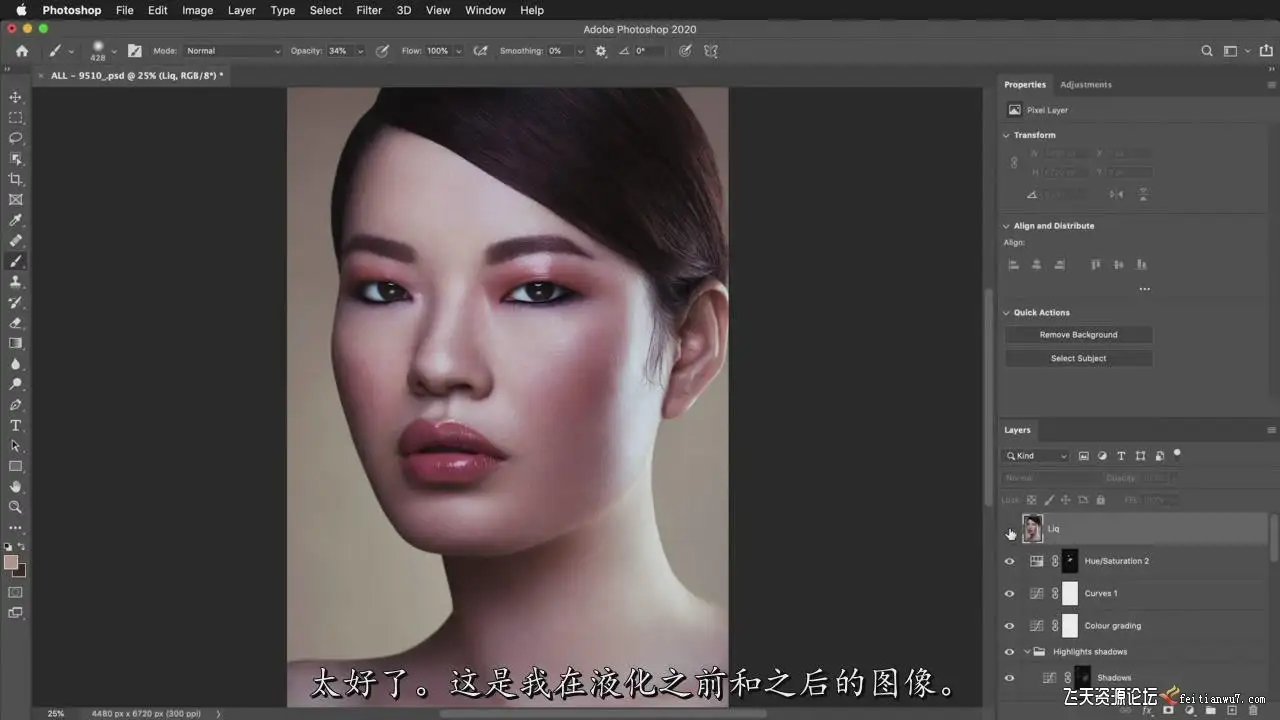Select the Frame tool
Image resolution: width=1280 pixels, height=720 pixels.
[x=15, y=200]
